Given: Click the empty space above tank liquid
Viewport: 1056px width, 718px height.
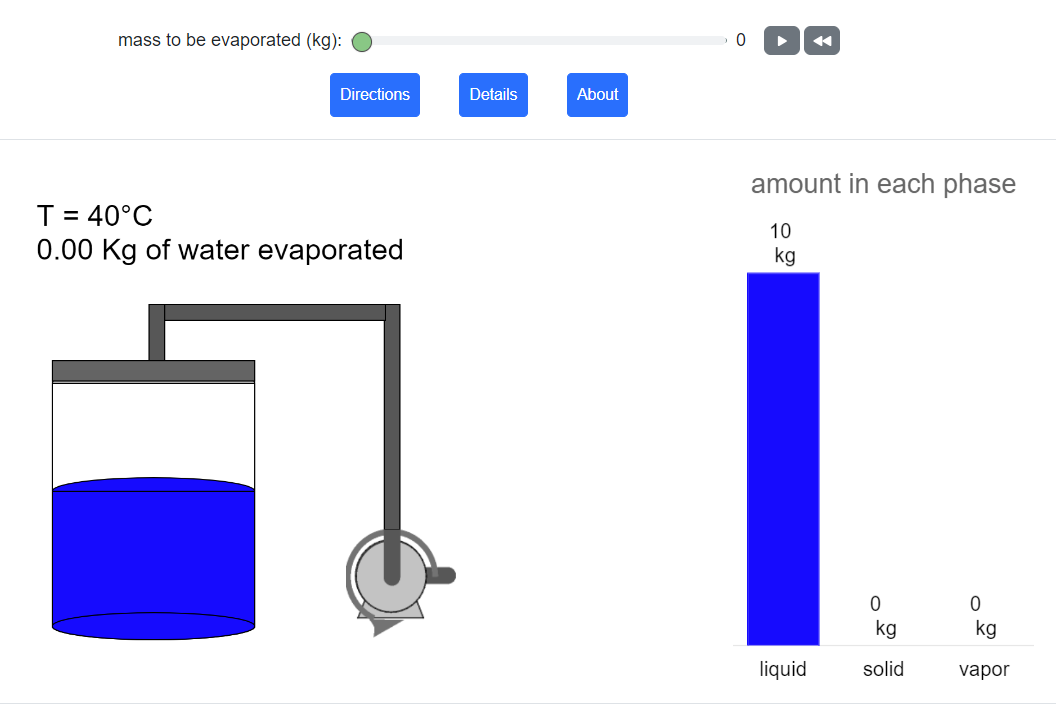Looking at the screenshot, I should 153,432.
